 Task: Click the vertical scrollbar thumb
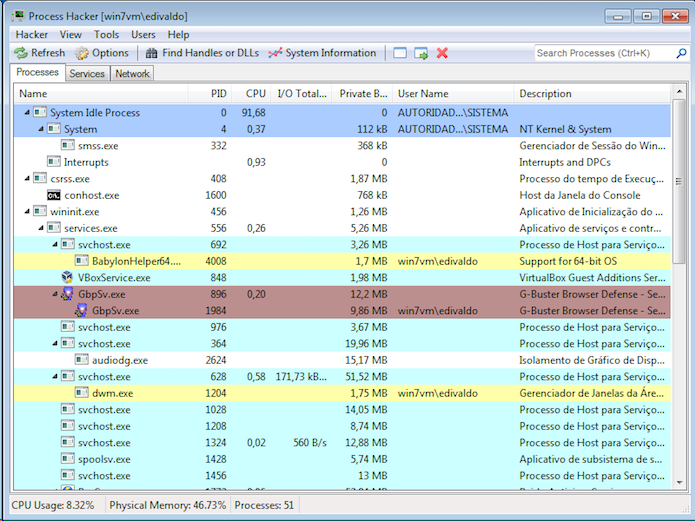point(679,181)
